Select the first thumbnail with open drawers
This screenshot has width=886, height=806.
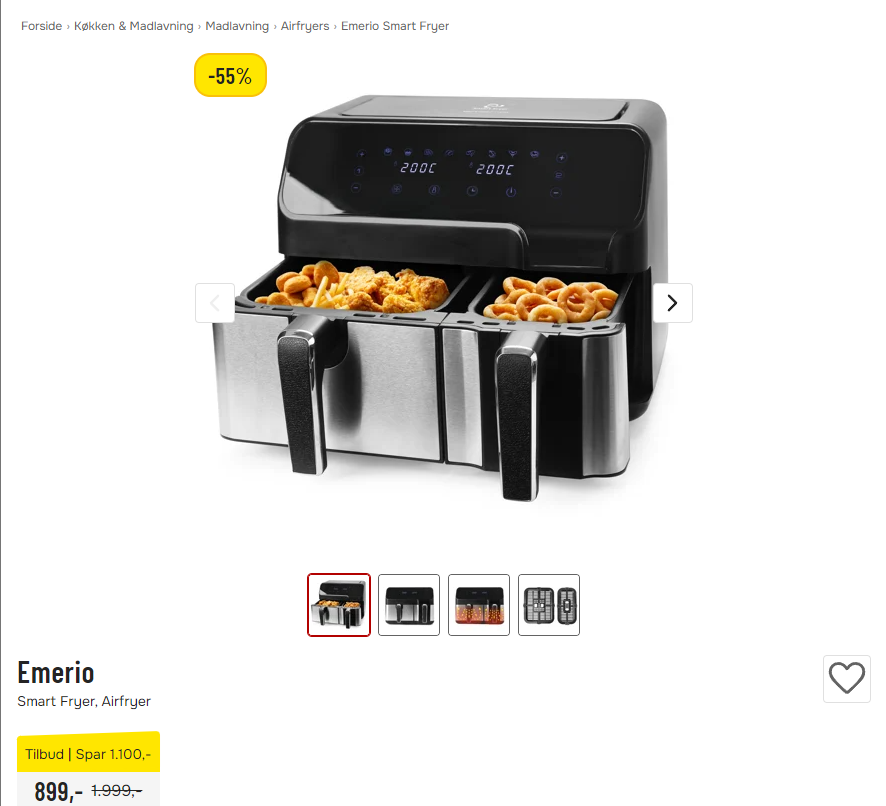339,605
